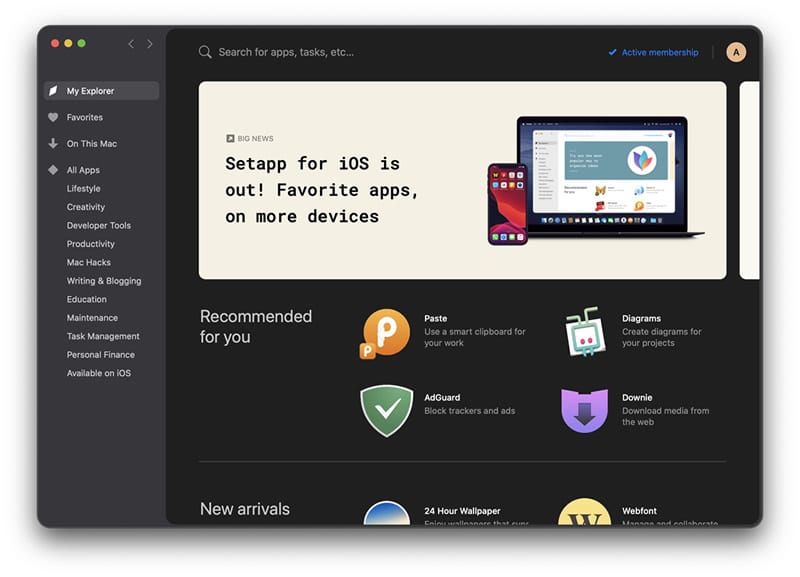Image resolution: width=800 pixels, height=577 pixels.
Task: Click the Favorites heart icon
Action: (x=53, y=117)
